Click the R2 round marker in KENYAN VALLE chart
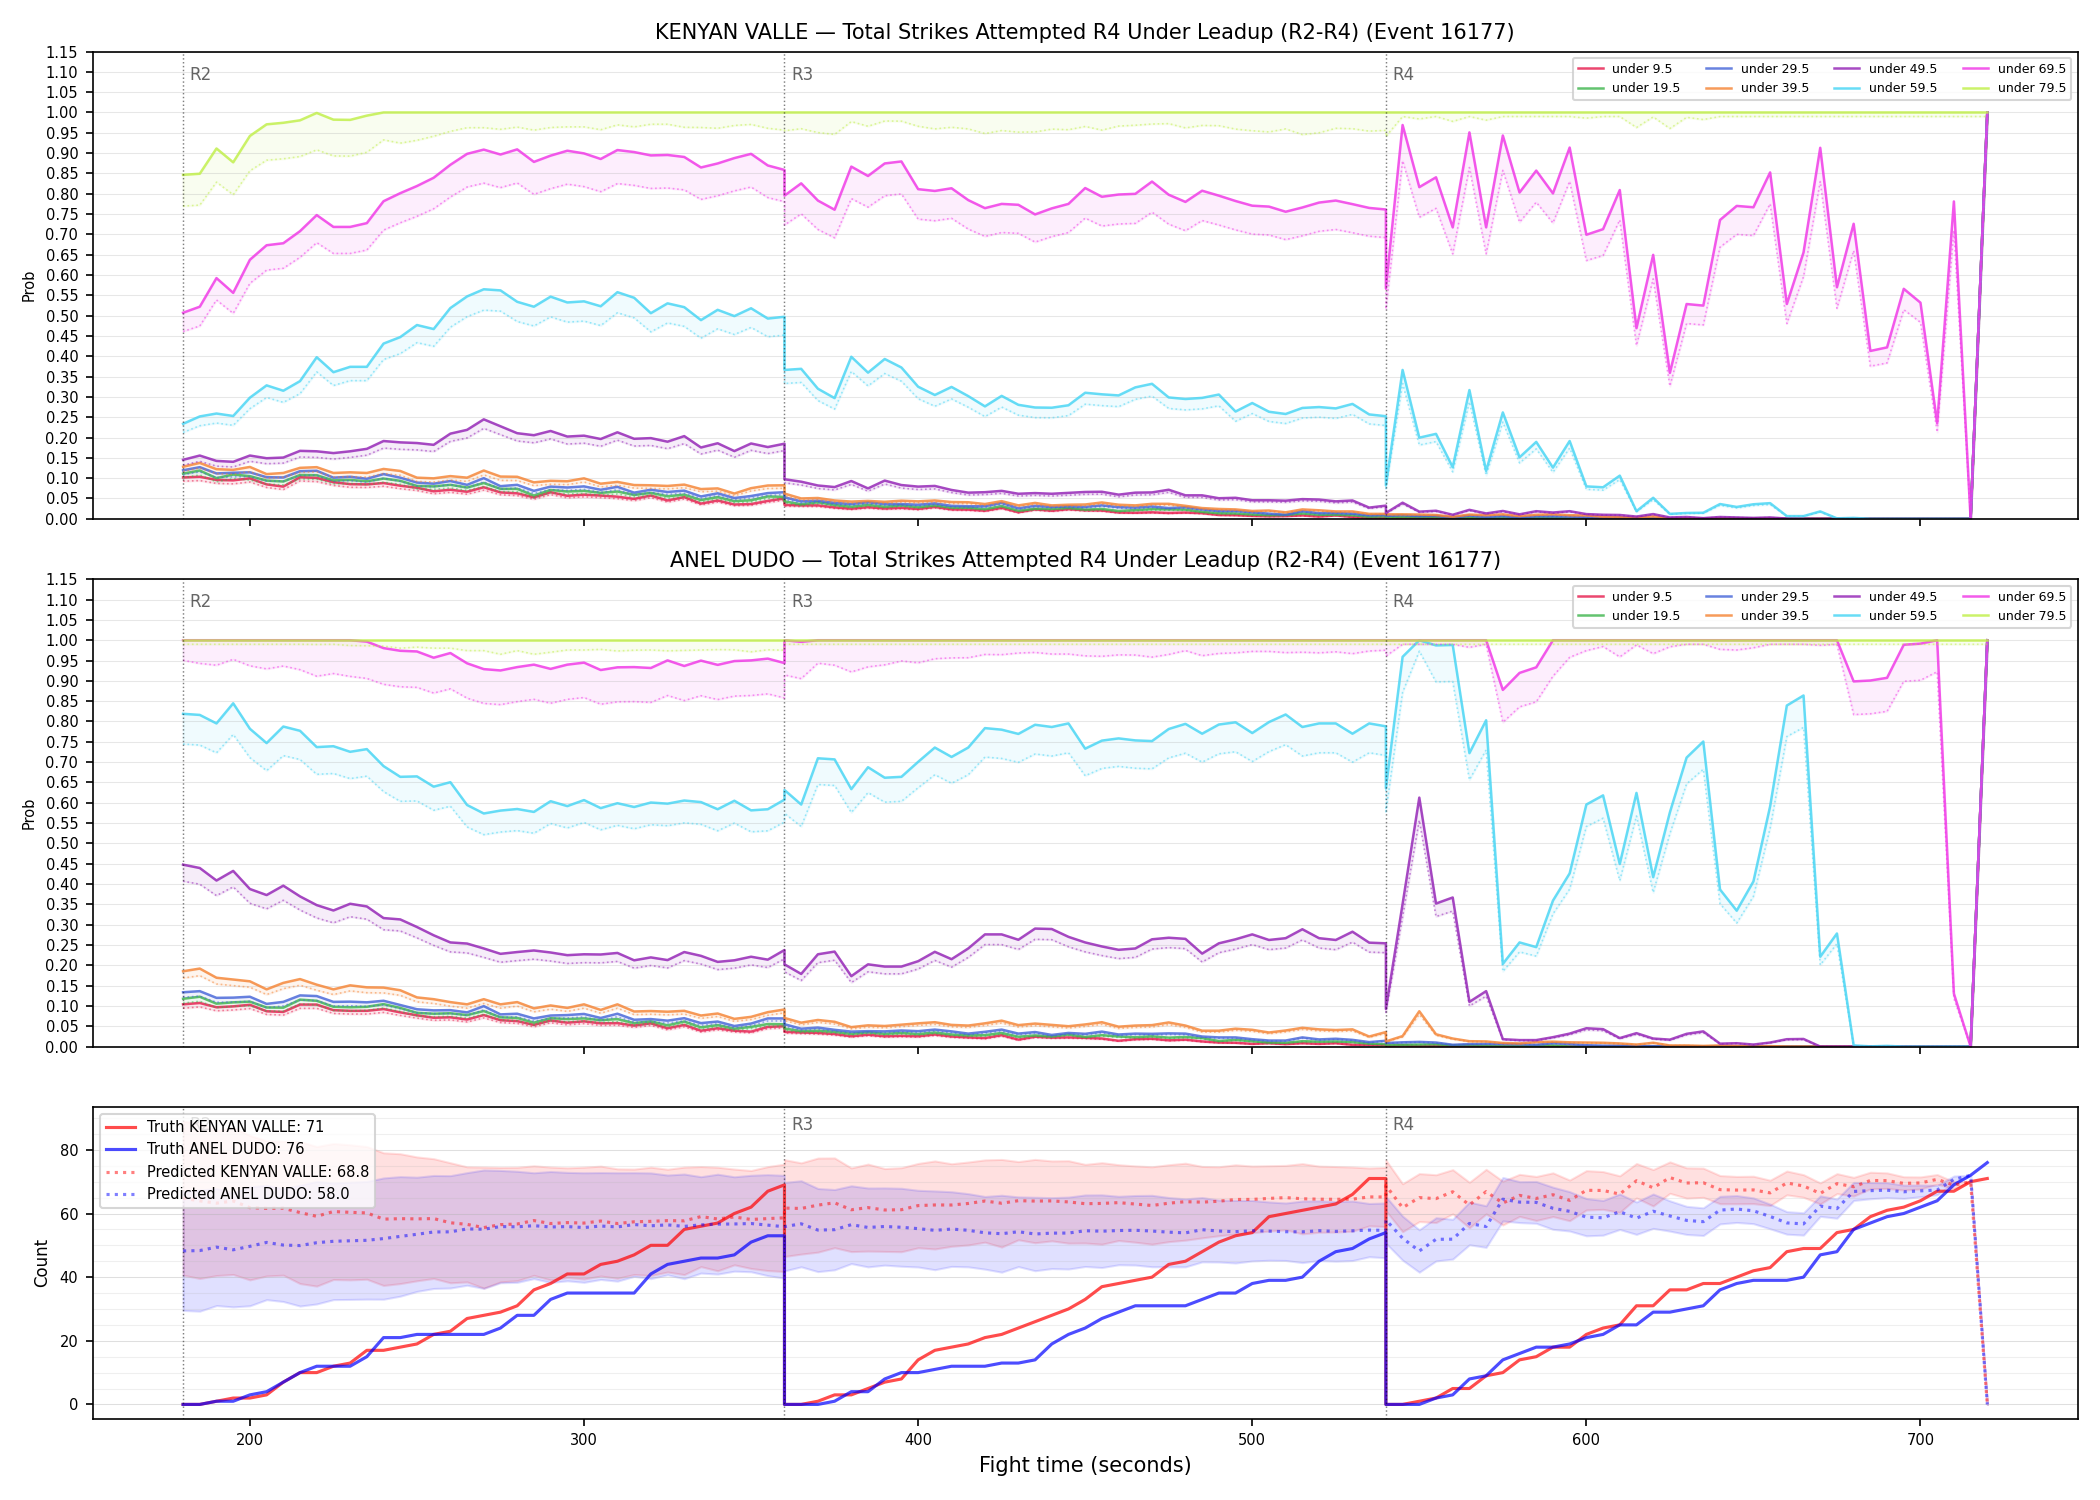2100x1500 pixels. click(200, 74)
